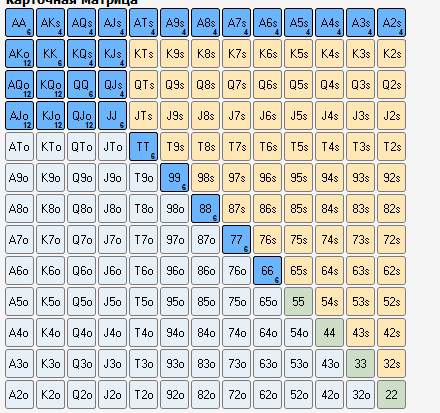Select the 43o offsuit cell

pos(329,364)
